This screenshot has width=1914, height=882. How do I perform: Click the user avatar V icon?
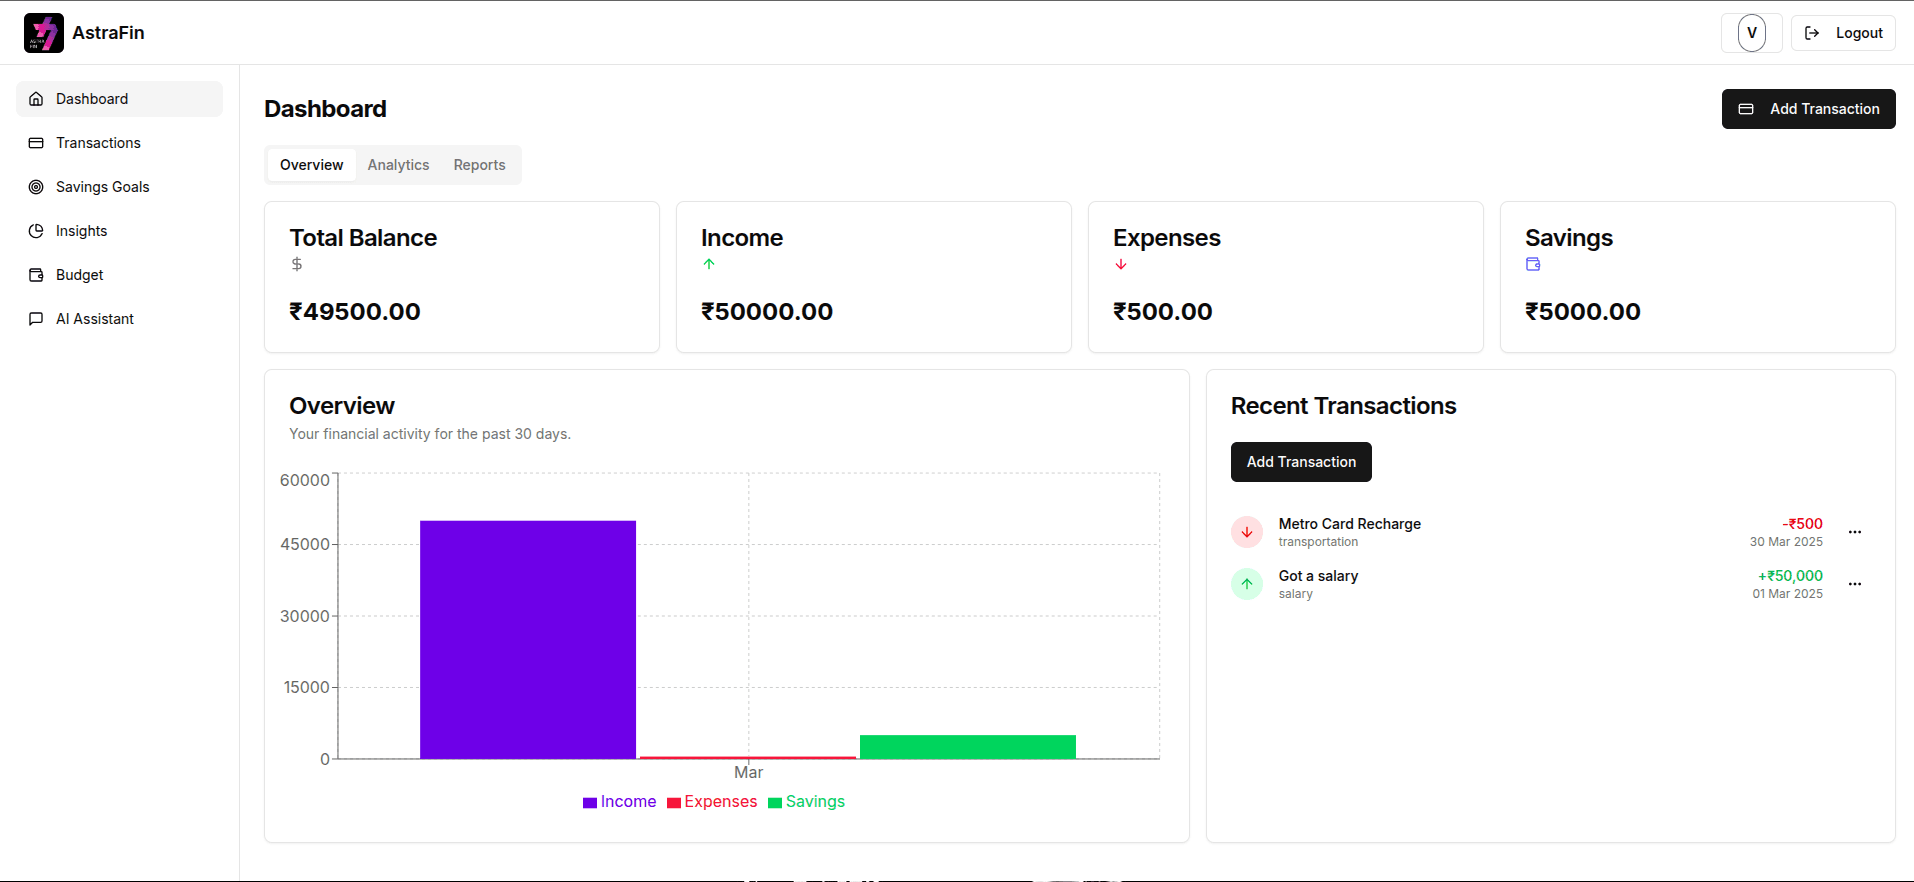[1751, 33]
